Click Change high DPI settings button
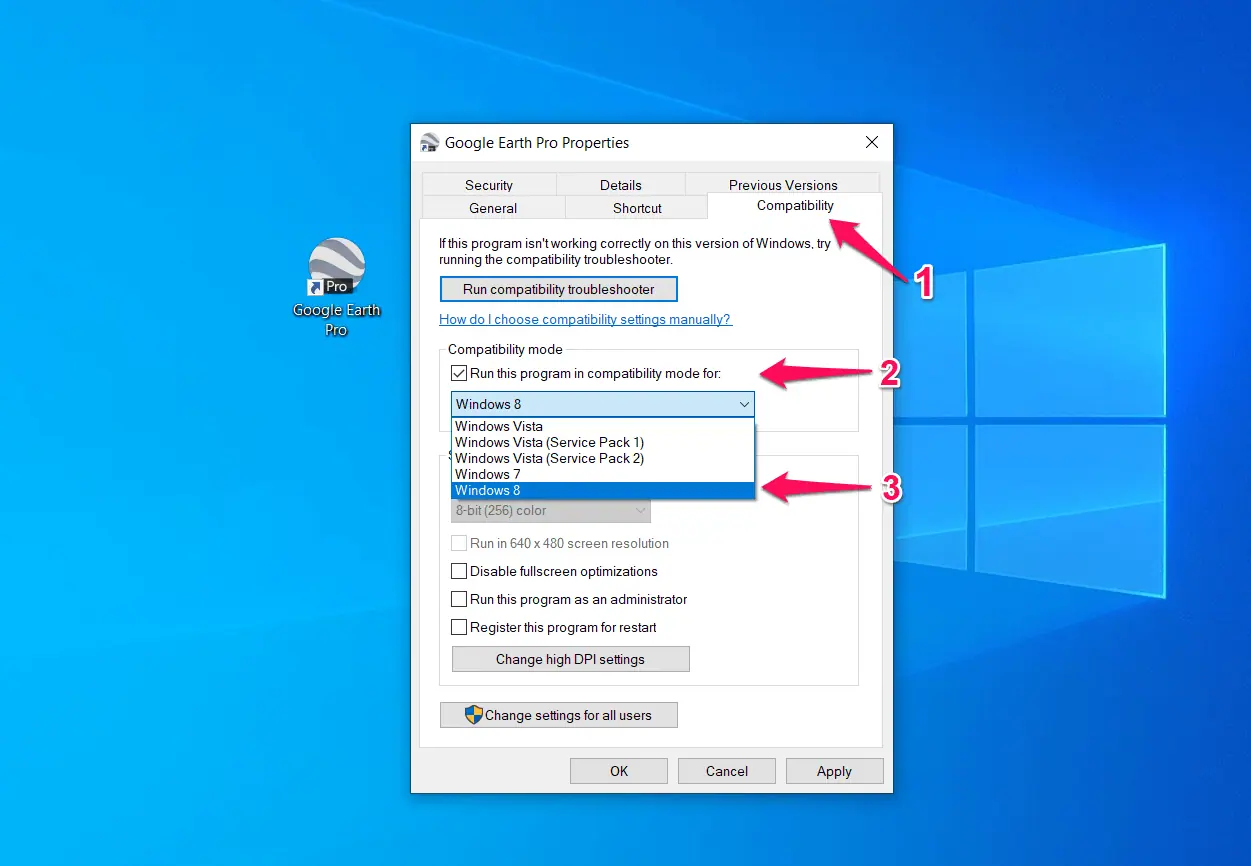 point(570,659)
